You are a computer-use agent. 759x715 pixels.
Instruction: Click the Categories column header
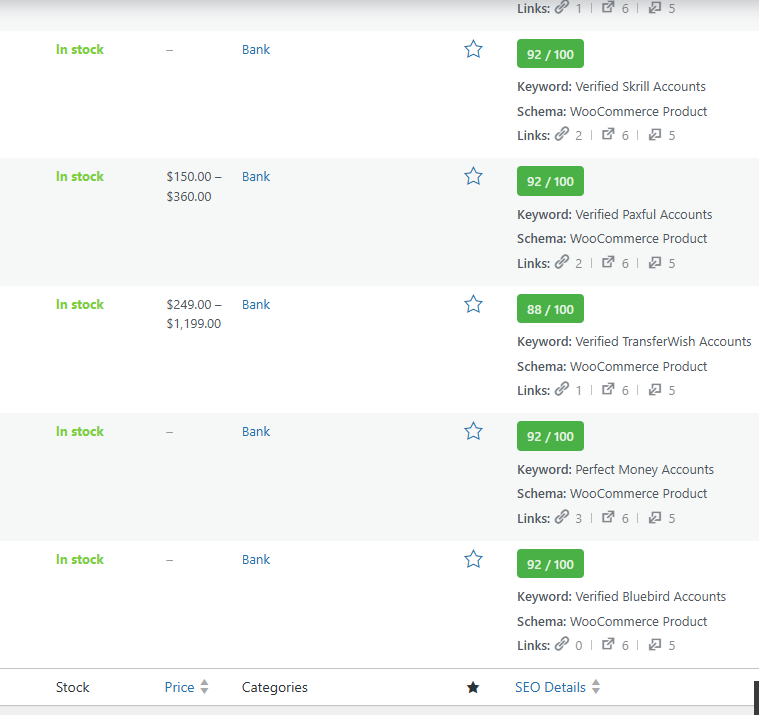(274, 687)
